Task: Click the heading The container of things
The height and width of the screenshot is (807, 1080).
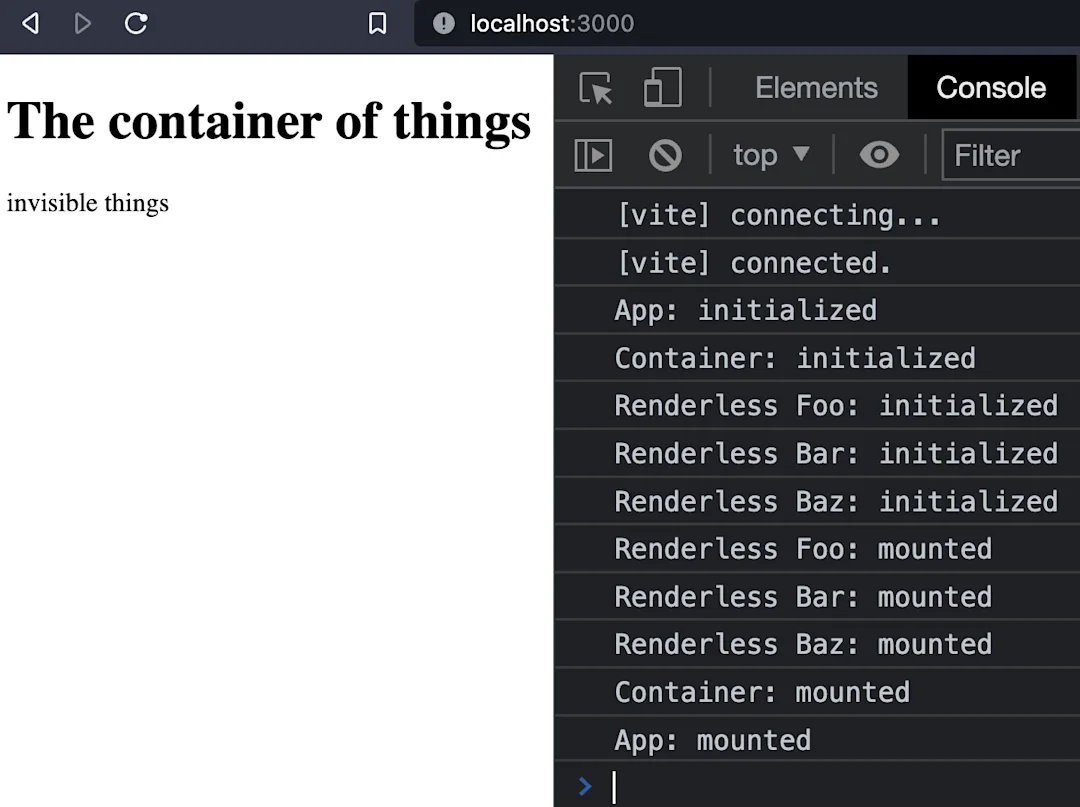Action: coord(268,120)
